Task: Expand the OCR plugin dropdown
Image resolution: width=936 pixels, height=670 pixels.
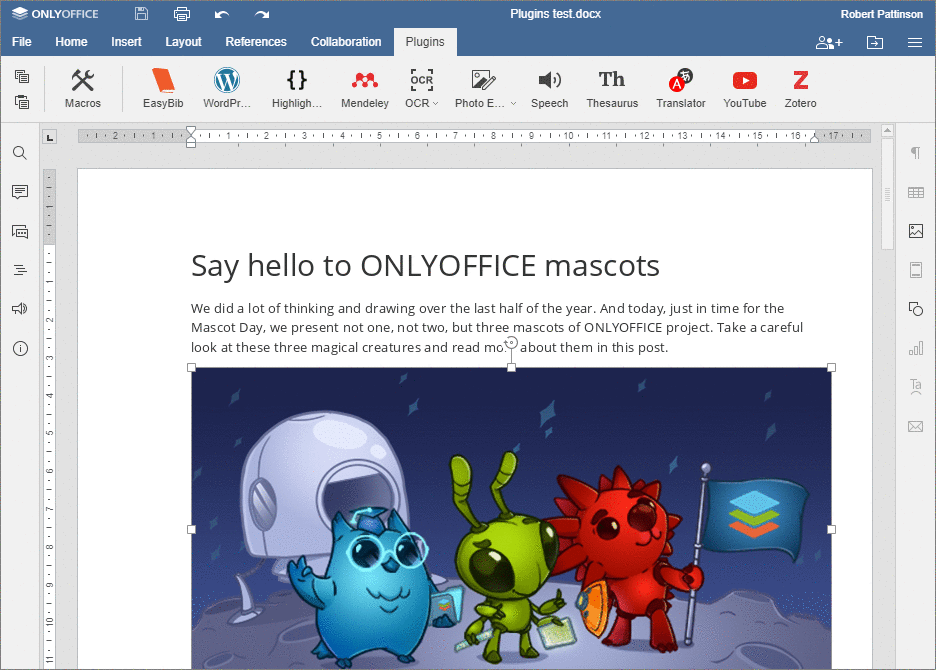Action: point(435,103)
